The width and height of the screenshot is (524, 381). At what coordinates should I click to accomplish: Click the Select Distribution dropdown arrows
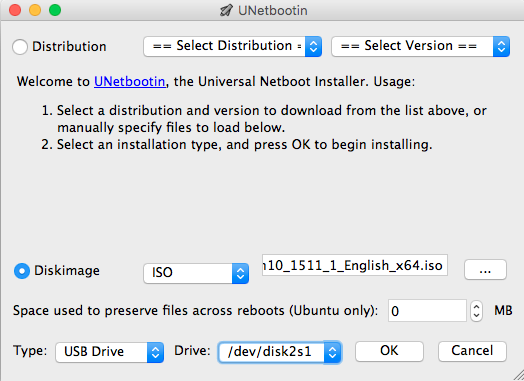(313, 46)
